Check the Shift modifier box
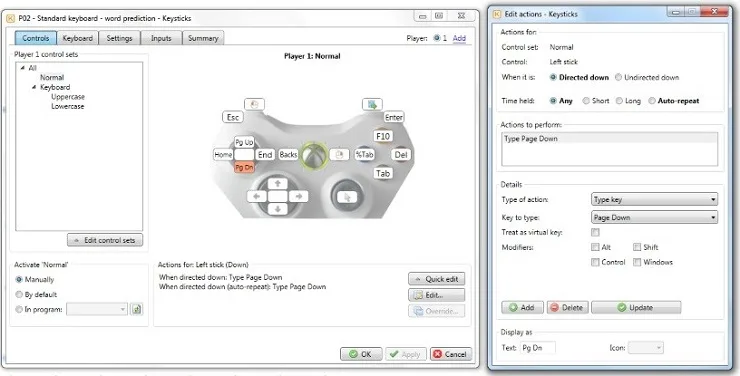This screenshot has width=740, height=376. pos(637,247)
